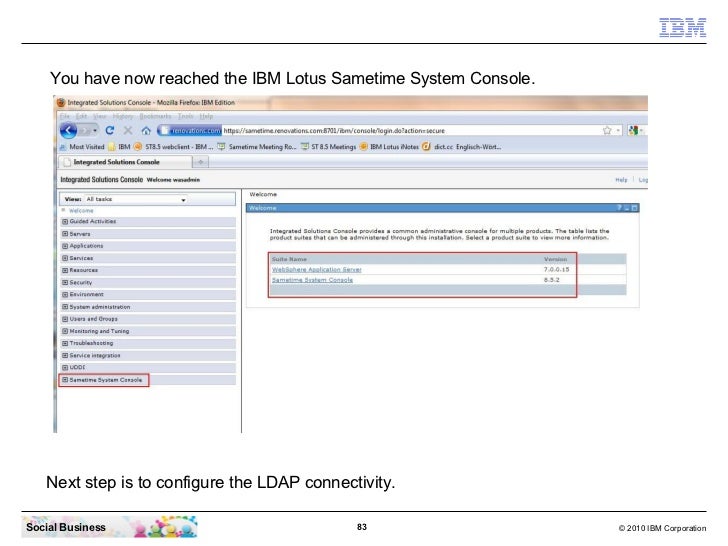
Task: Open the Sametime System Console suite link
Action: point(312,280)
